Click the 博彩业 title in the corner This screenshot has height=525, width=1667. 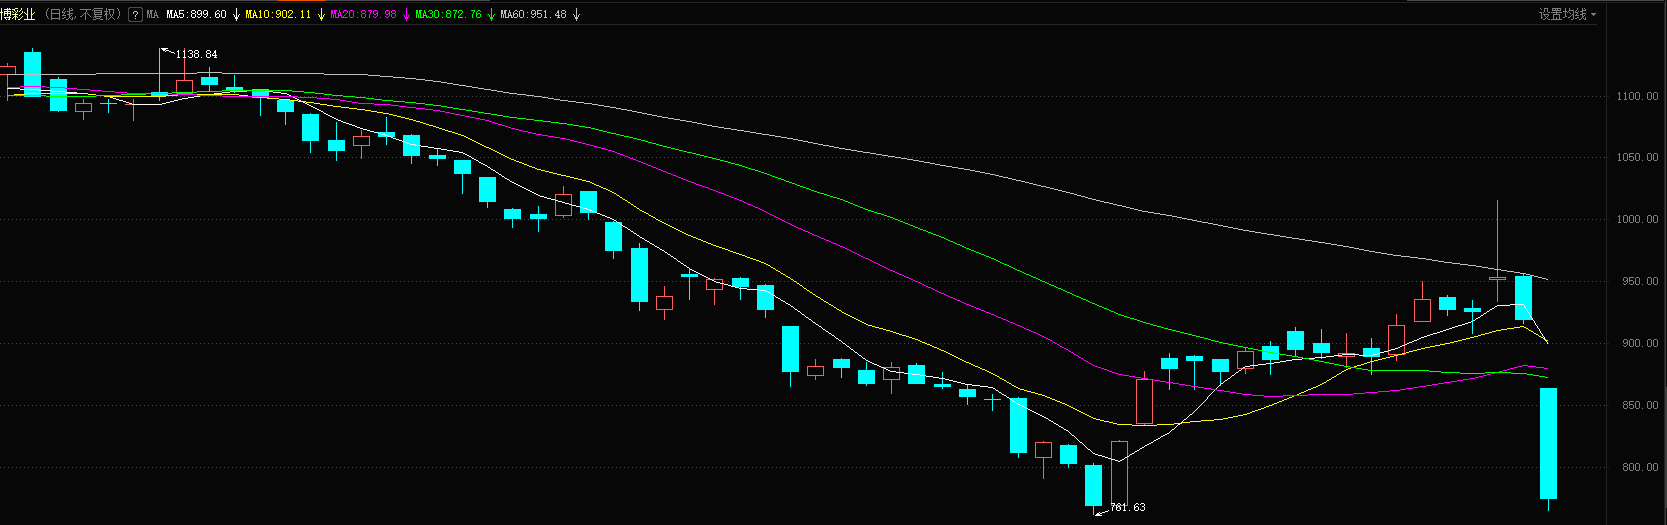tap(18, 15)
